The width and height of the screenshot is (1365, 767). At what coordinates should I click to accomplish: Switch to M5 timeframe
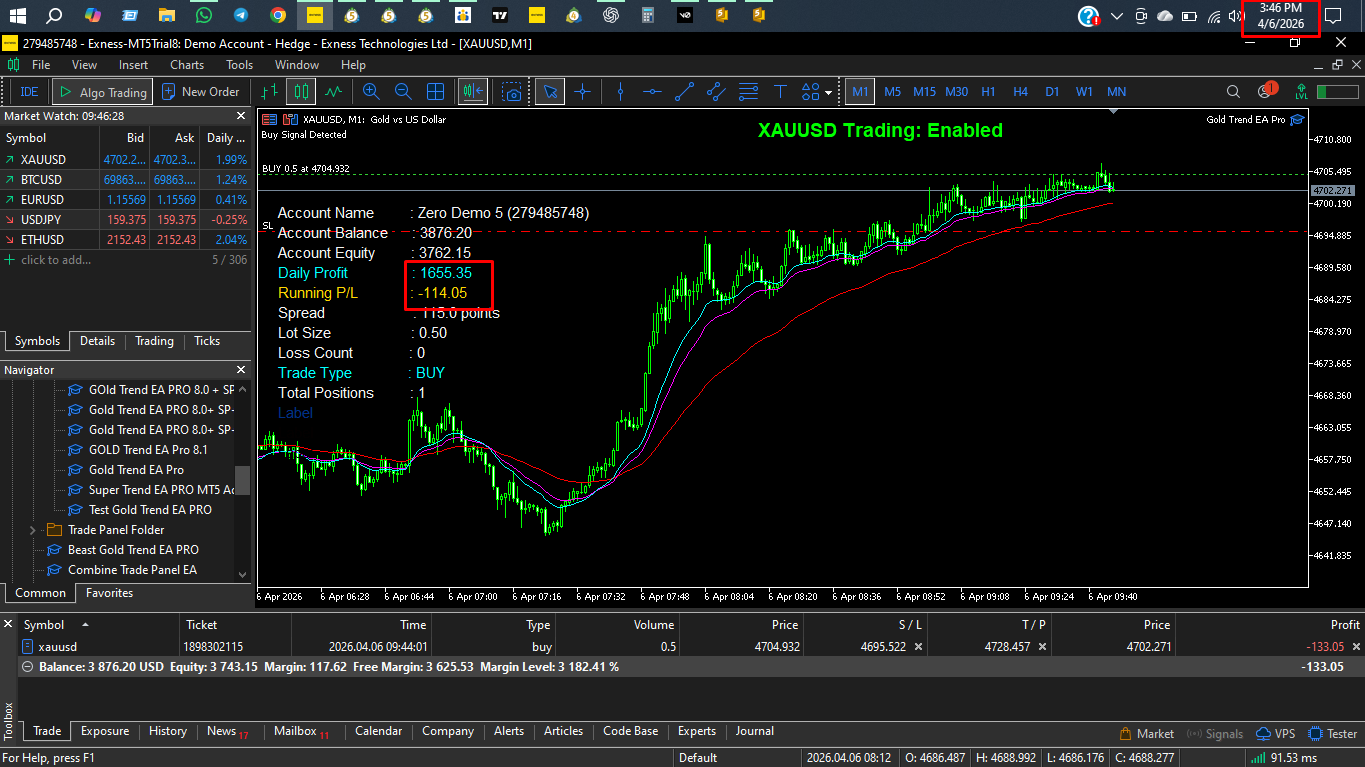[892, 92]
